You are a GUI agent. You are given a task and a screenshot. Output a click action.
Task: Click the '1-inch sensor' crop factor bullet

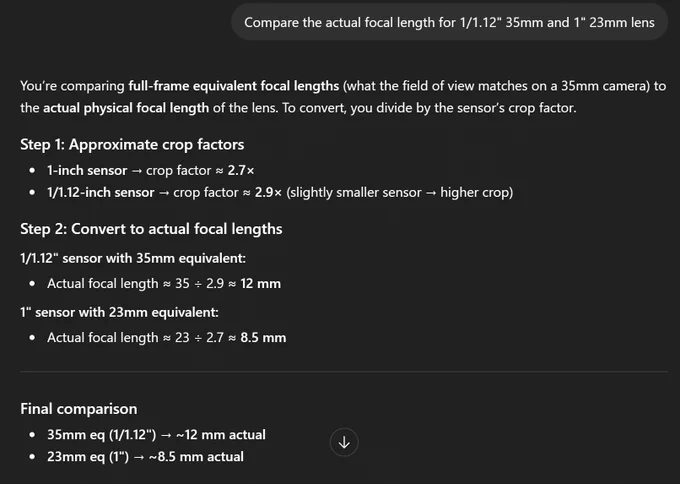[150, 170]
